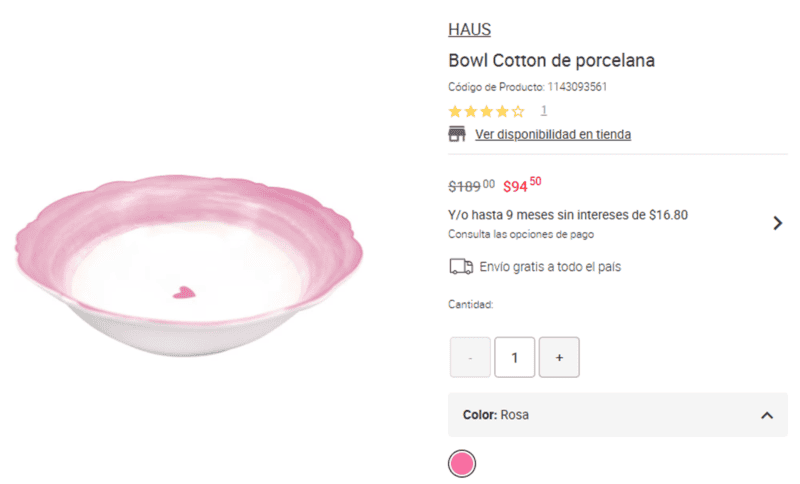Viewport: 800px width, 484px height.
Task: Click the product title Bowl Cotton de porcelana
Action: [x=551, y=61]
